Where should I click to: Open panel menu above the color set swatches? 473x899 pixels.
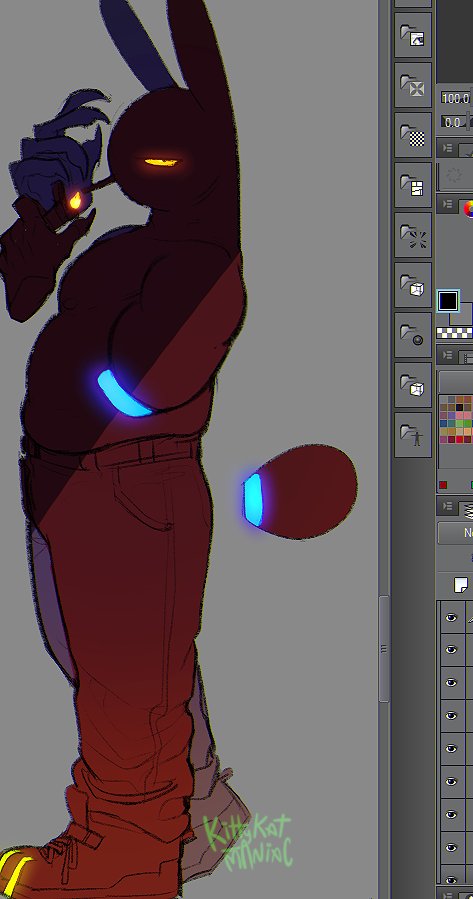447,355
